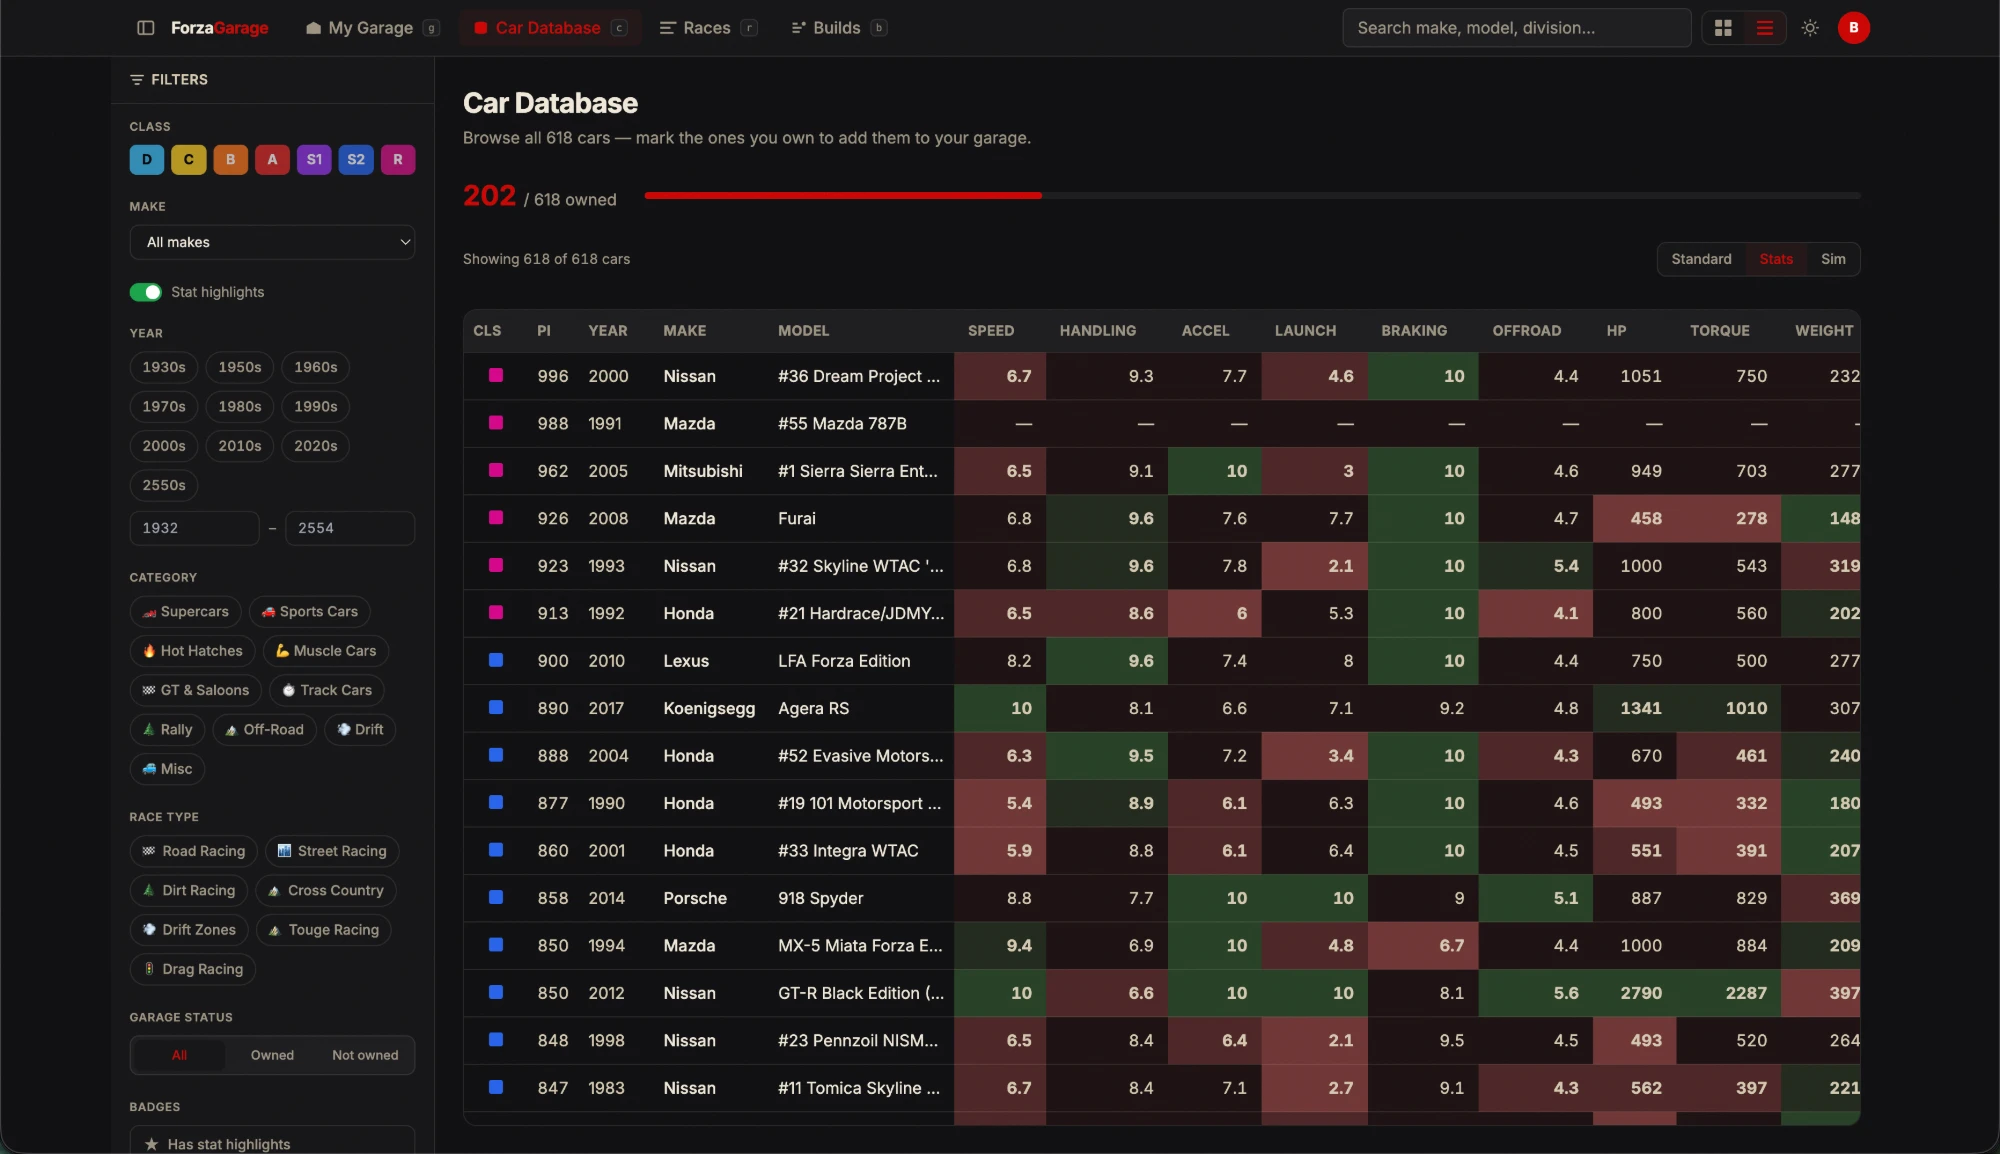Filter by the 1990s year button
The height and width of the screenshot is (1154, 2000).
click(316, 407)
